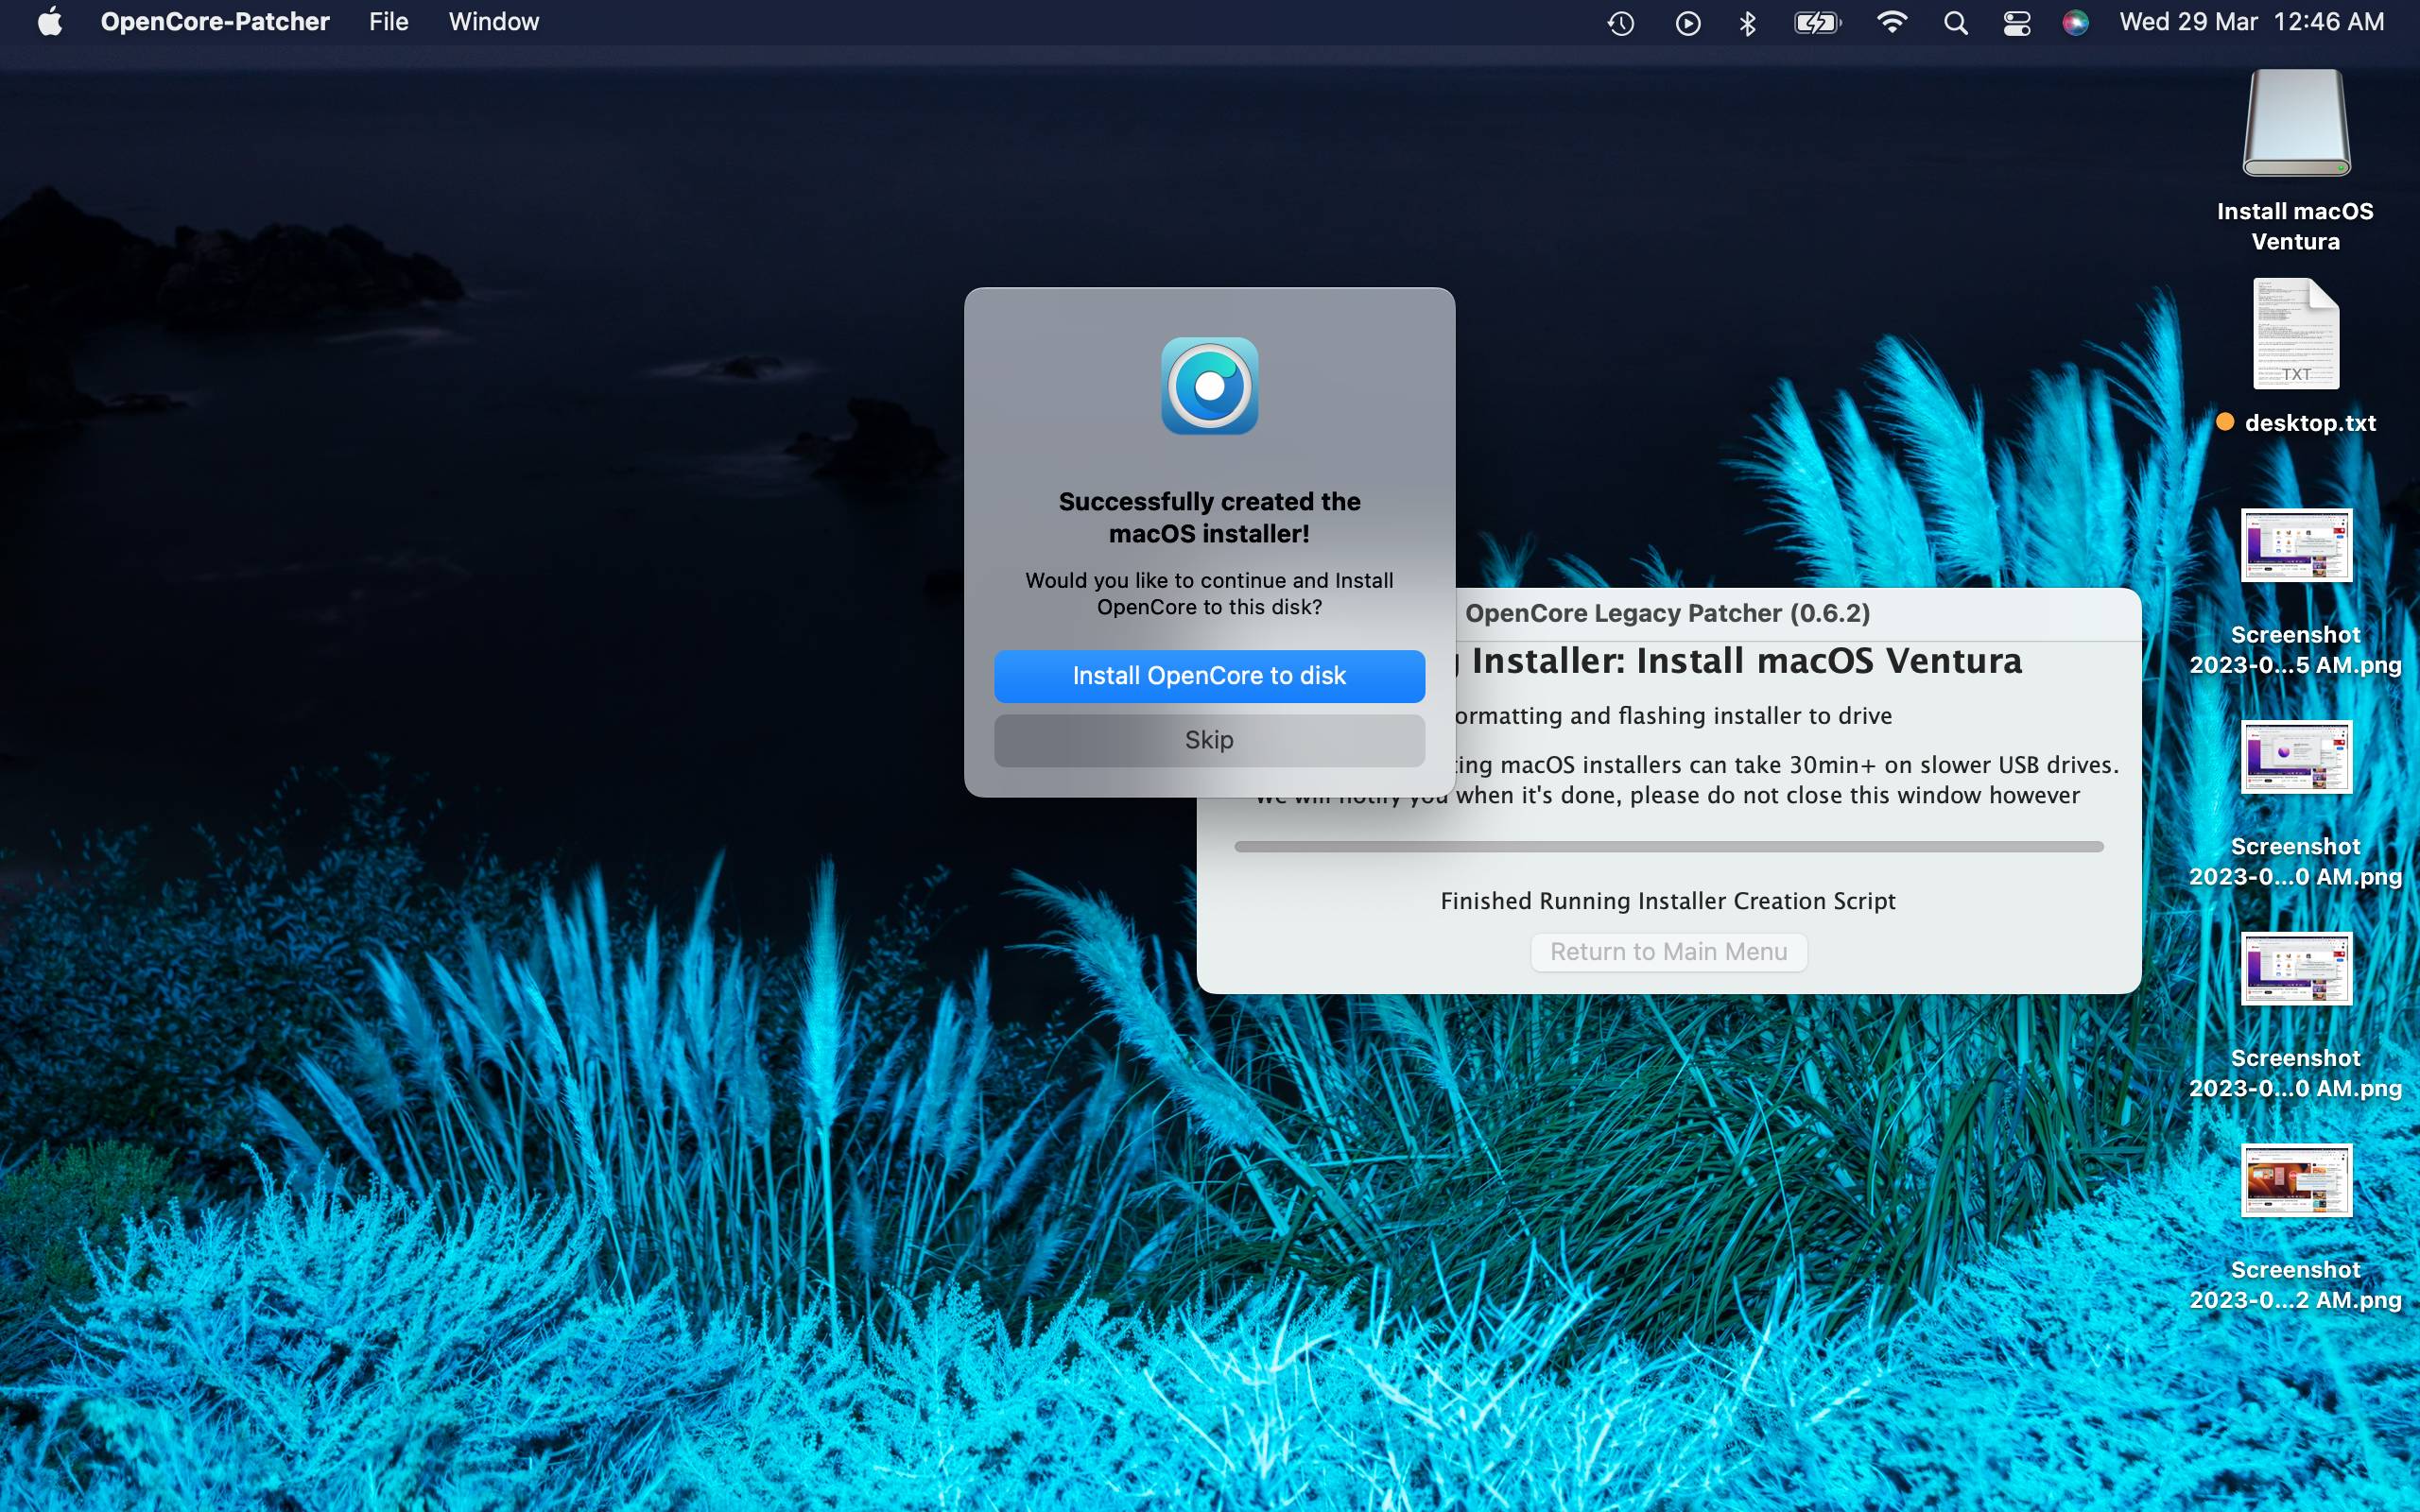Click the Now Playing menu bar icon

(1688, 23)
